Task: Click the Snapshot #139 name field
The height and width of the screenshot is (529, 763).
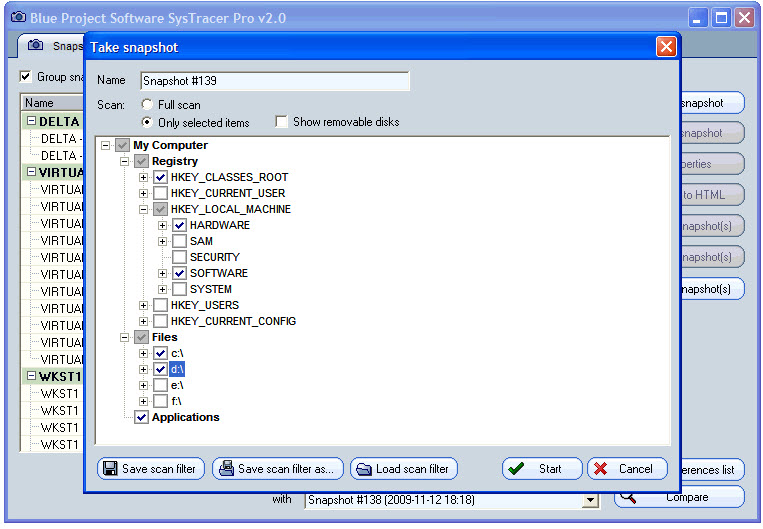Action: tap(275, 81)
